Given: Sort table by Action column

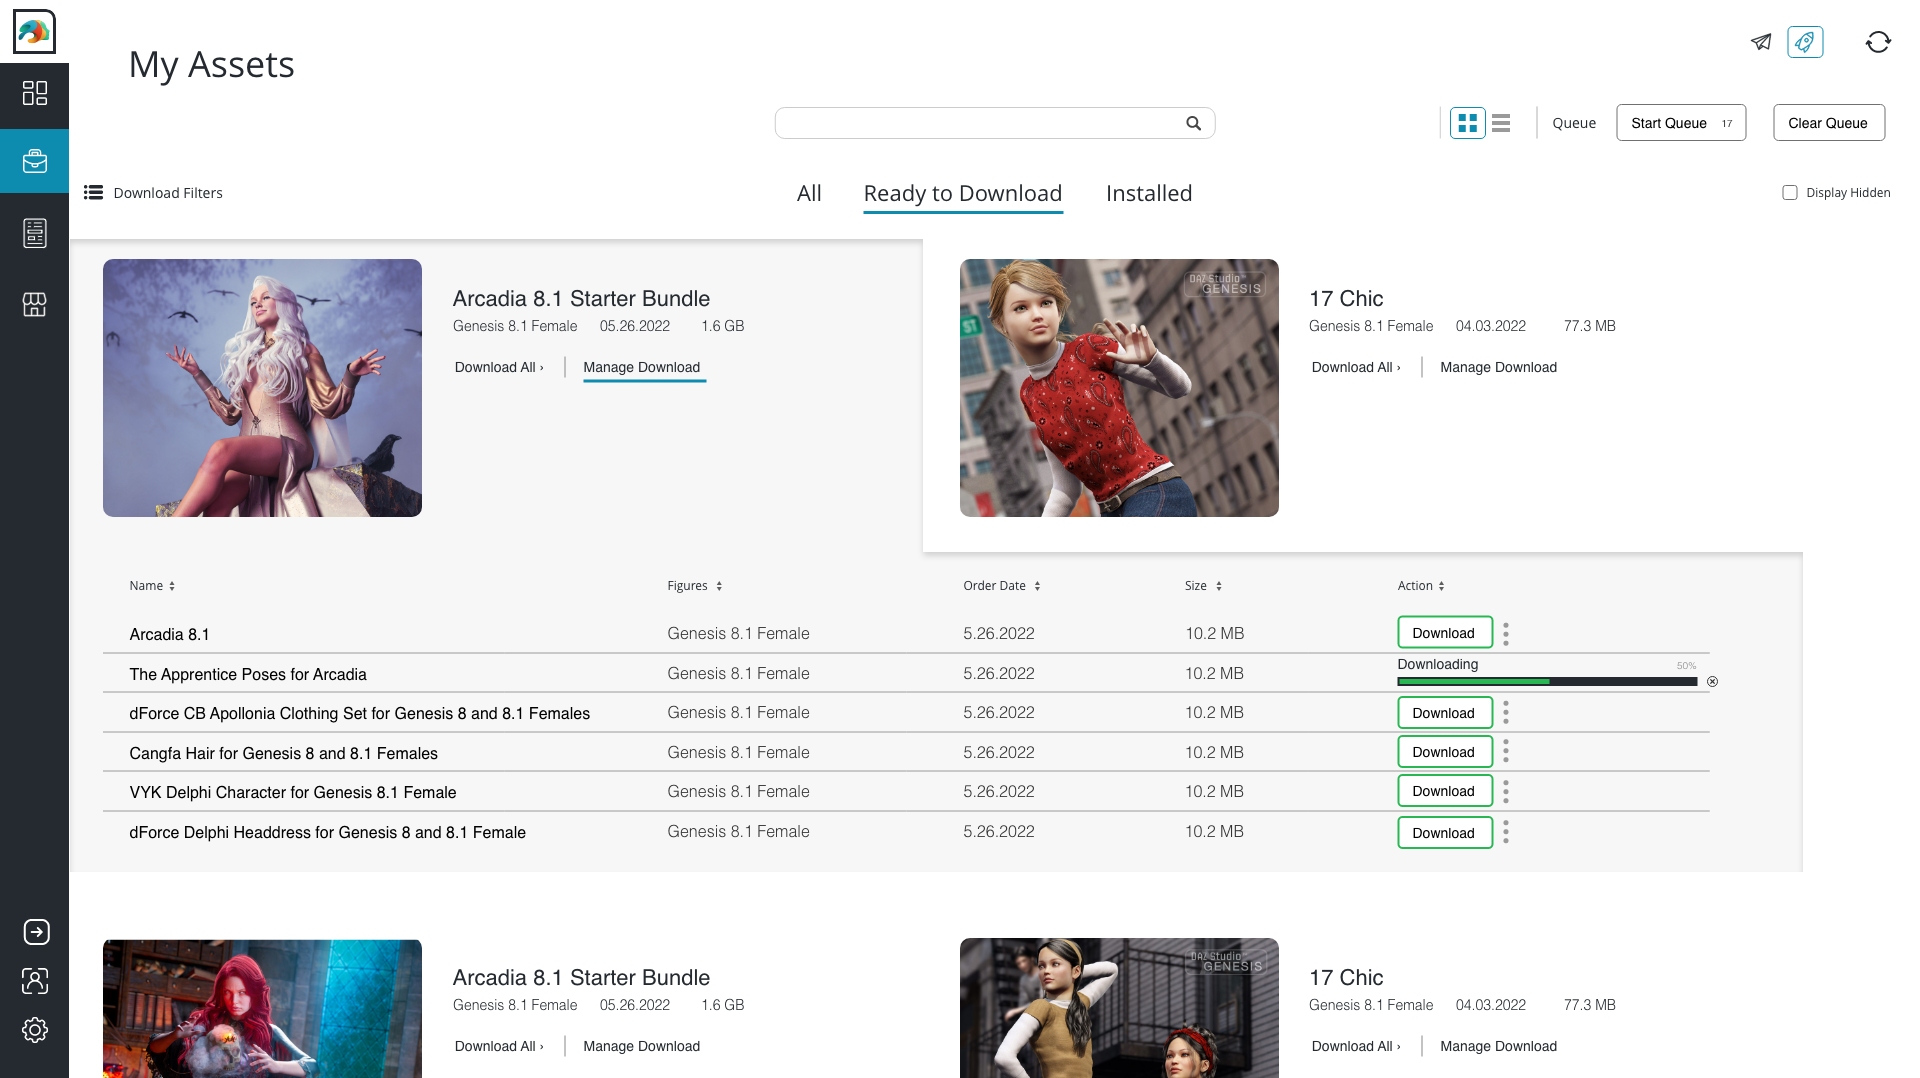Looking at the screenshot, I should click(x=1420, y=586).
